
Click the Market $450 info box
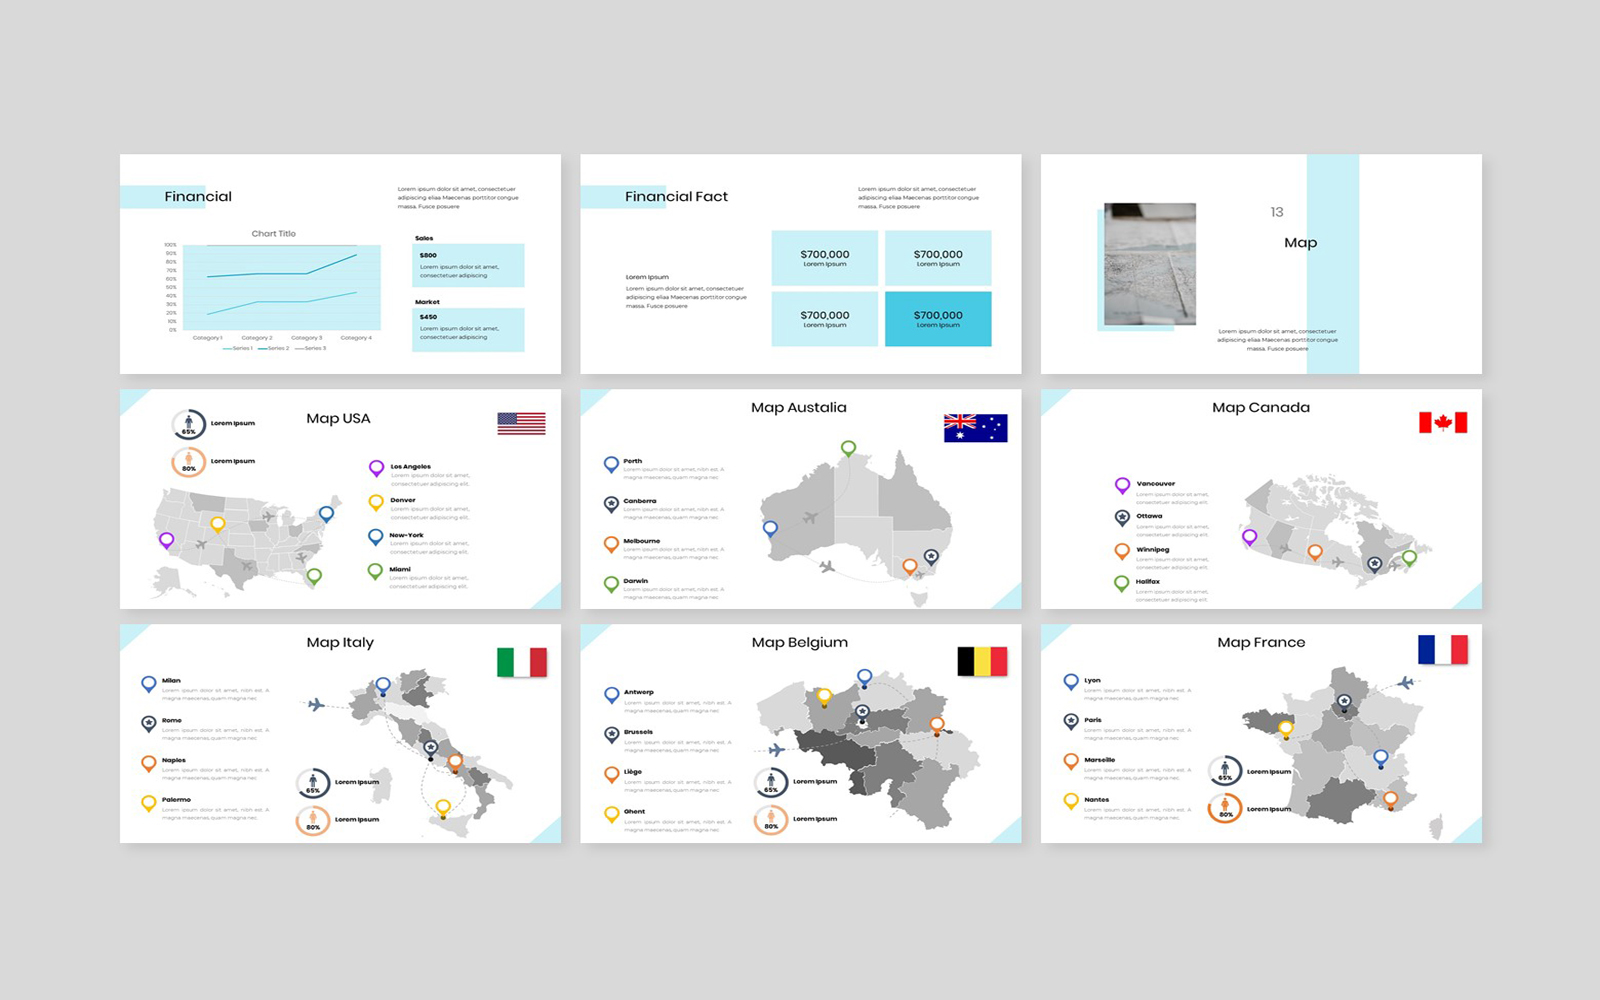468,329
